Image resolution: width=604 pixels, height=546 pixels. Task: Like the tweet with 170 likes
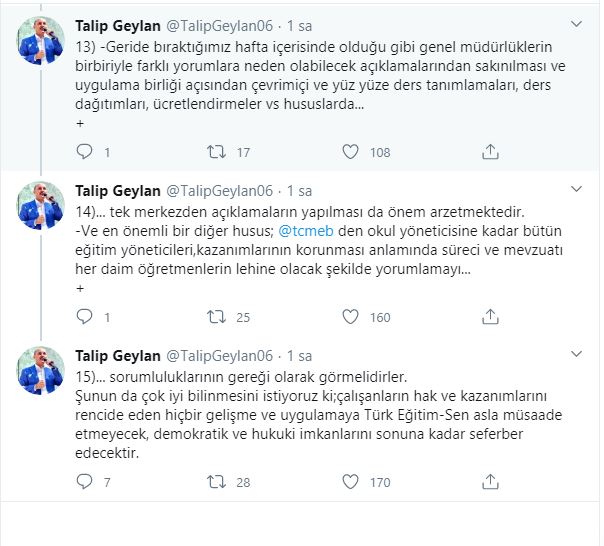click(x=350, y=483)
